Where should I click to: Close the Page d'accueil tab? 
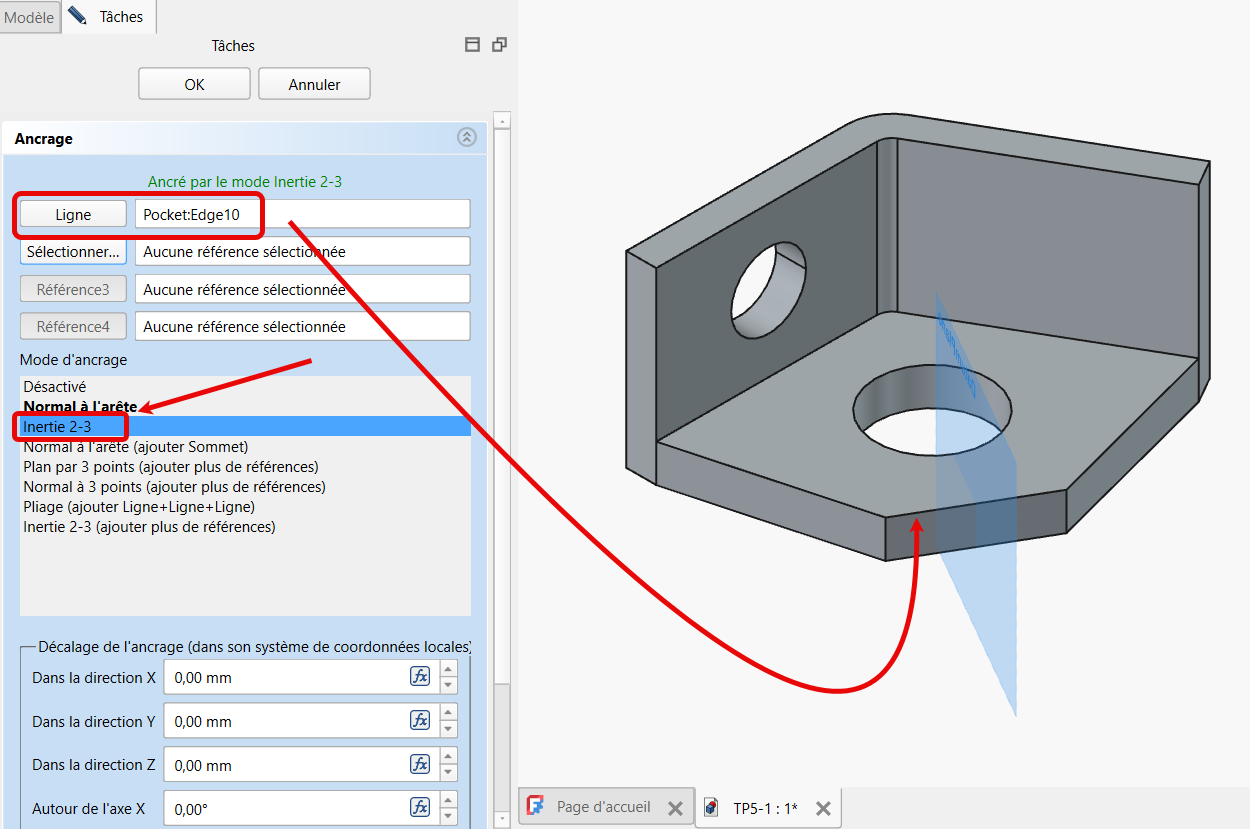click(x=675, y=808)
